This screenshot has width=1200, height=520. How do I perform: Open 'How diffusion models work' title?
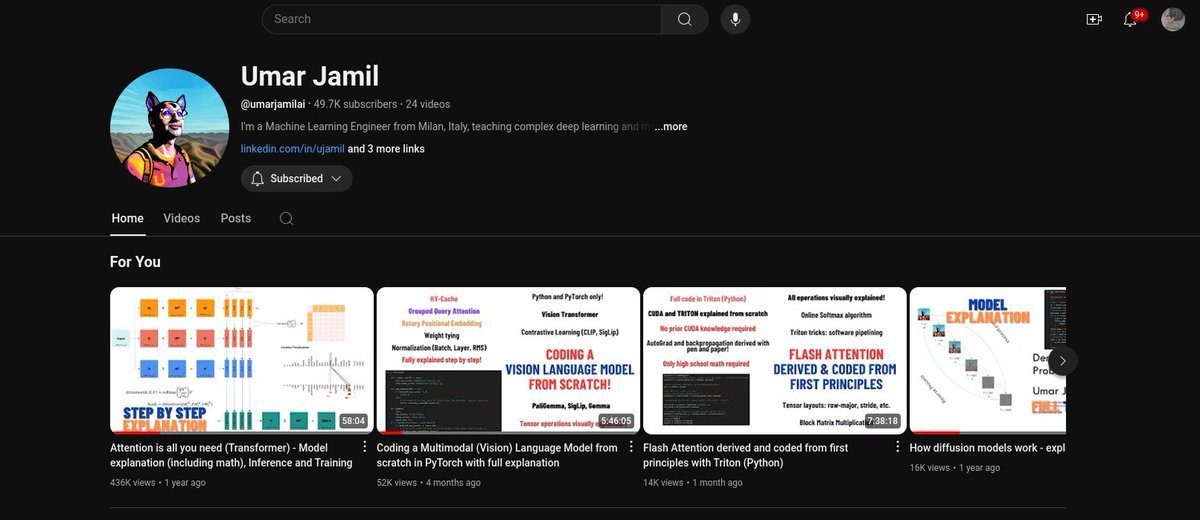coord(988,448)
